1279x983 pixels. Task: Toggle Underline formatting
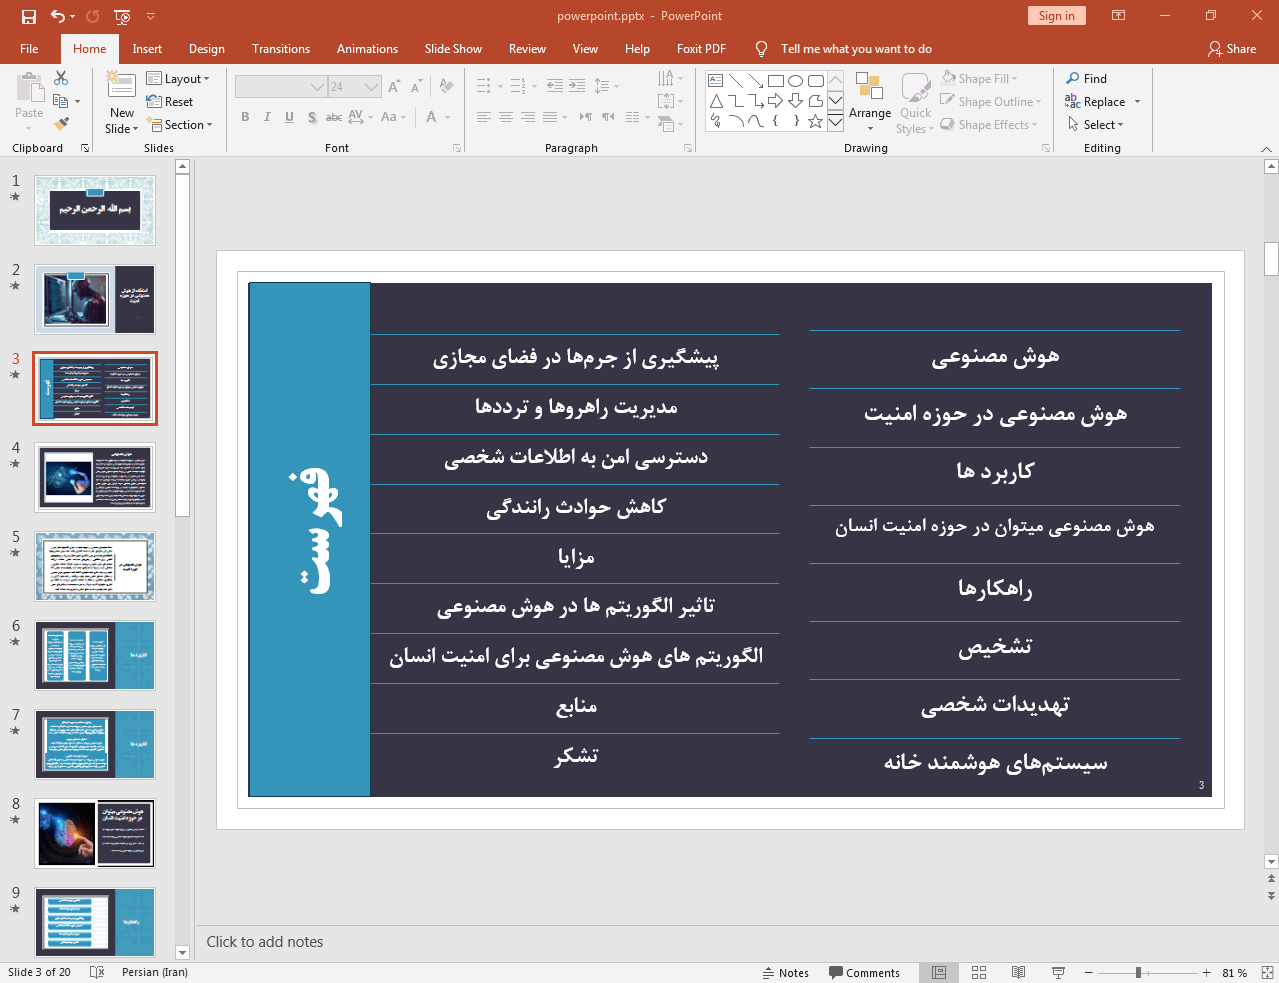click(289, 117)
